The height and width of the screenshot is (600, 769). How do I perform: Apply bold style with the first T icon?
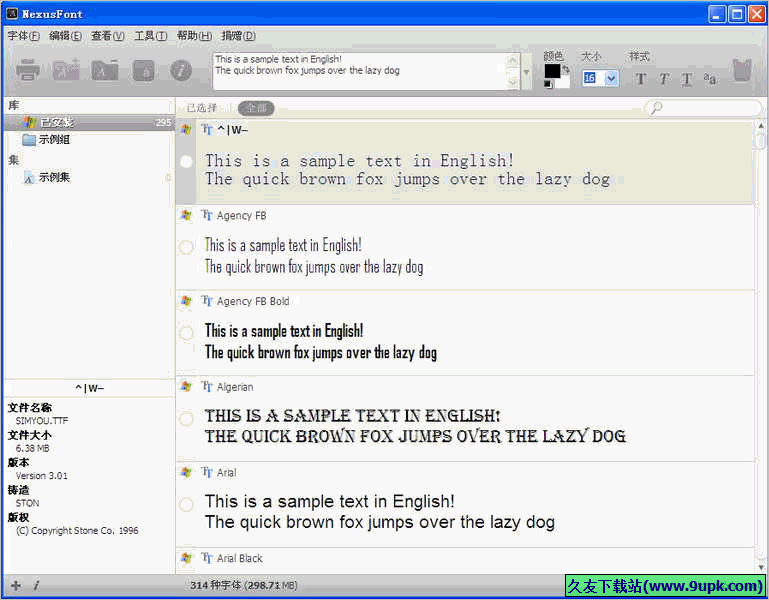[641, 79]
